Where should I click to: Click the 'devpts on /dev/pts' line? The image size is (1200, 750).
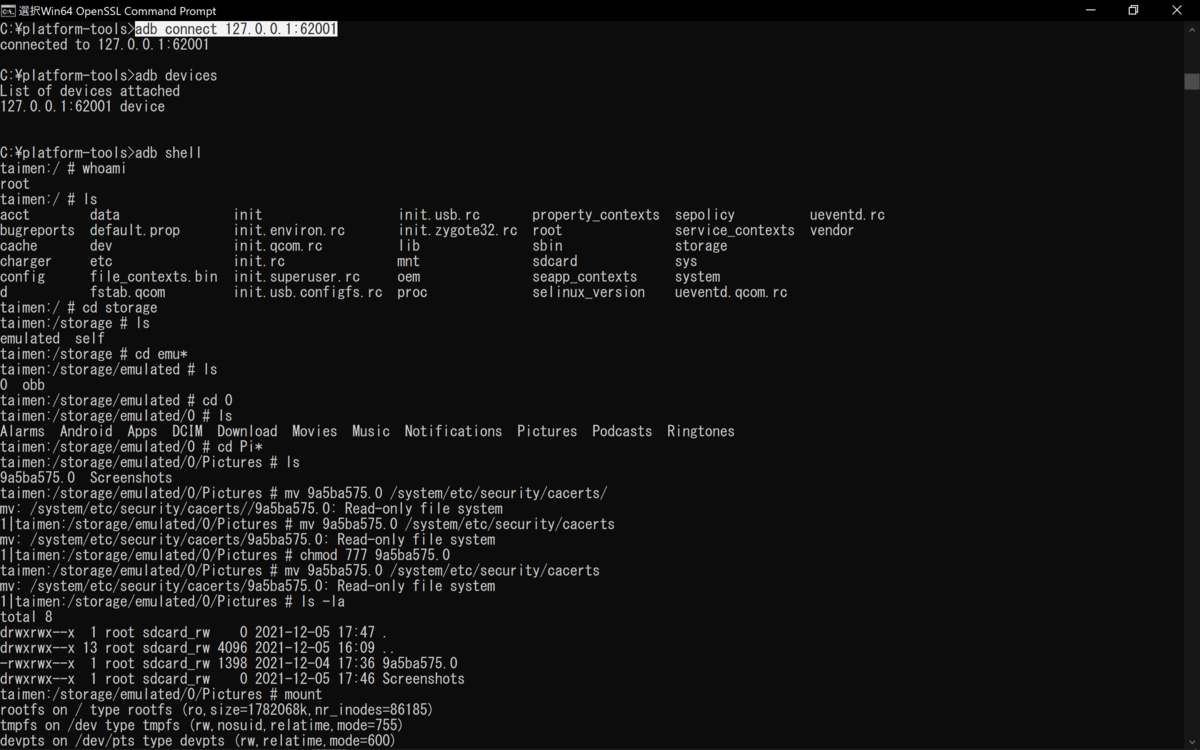tap(198, 740)
